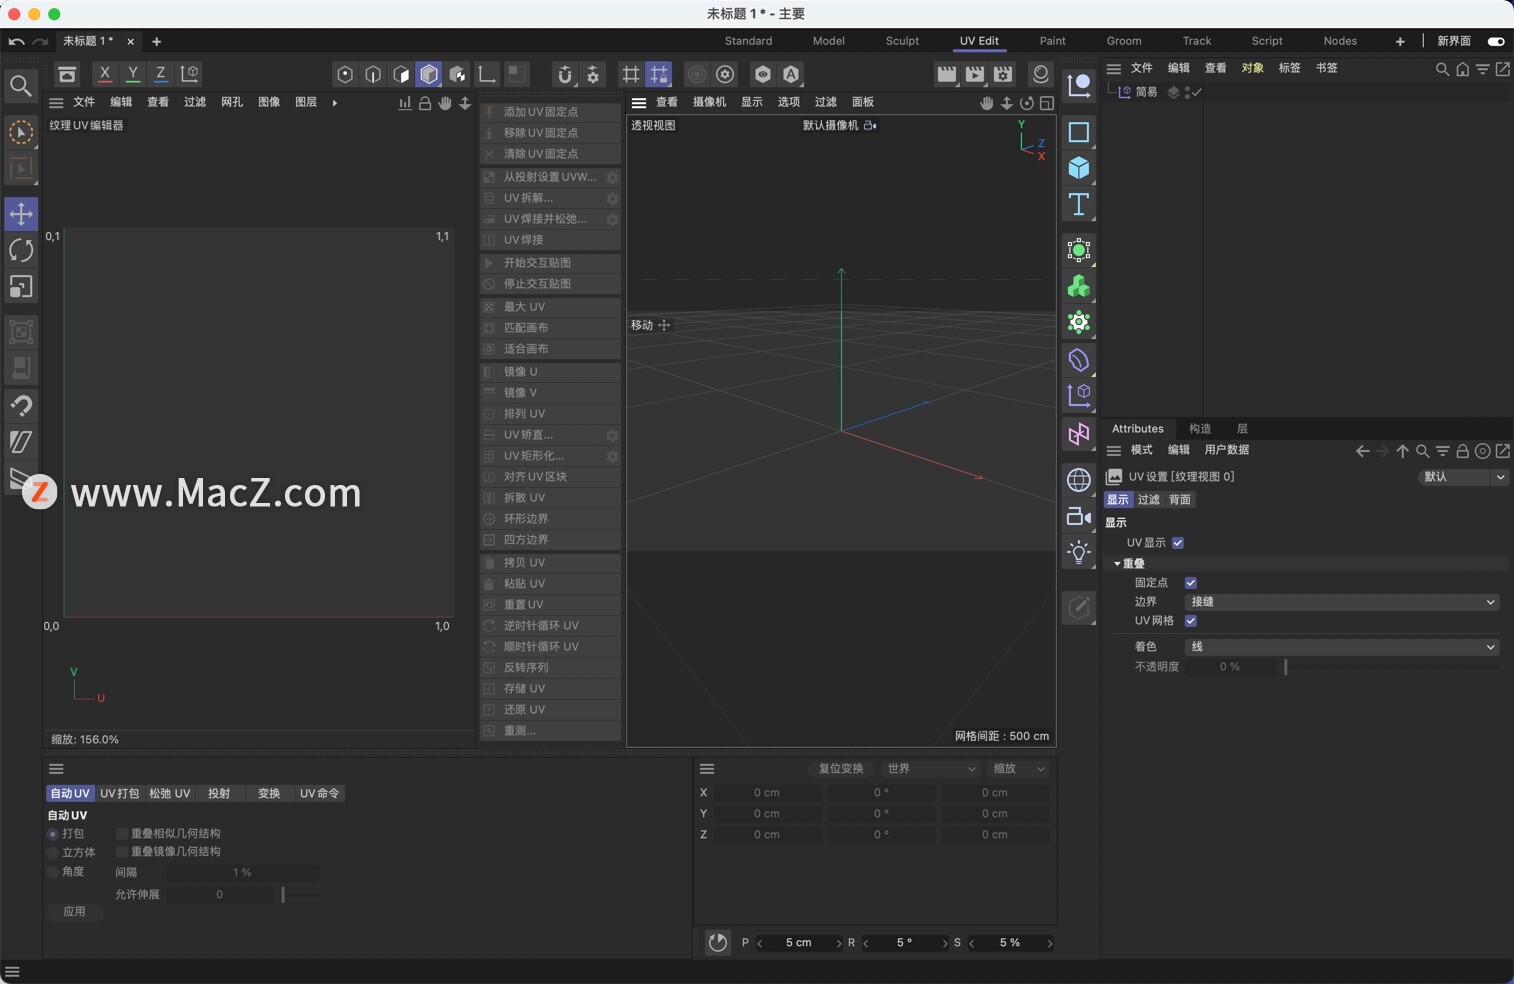Open settings gear for UV矩形化
The height and width of the screenshot is (984, 1514).
tap(612, 456)
